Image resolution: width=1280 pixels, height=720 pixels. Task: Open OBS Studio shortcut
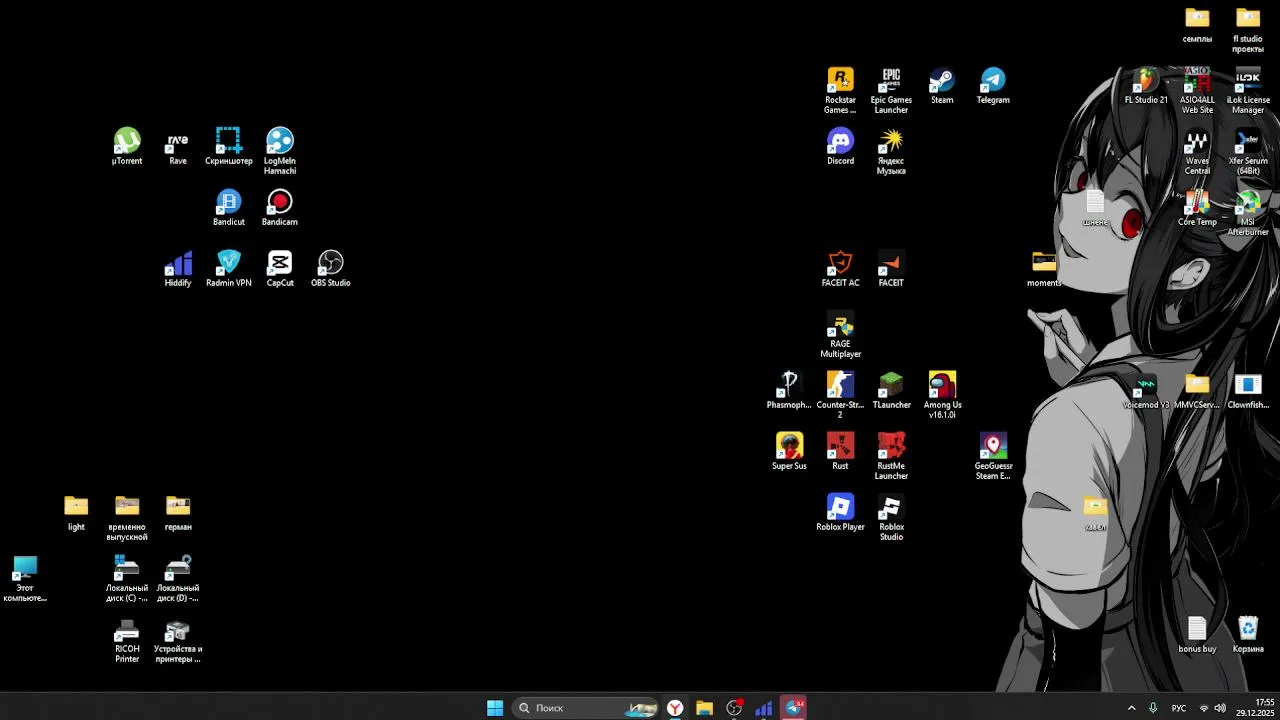click(331, 268)
